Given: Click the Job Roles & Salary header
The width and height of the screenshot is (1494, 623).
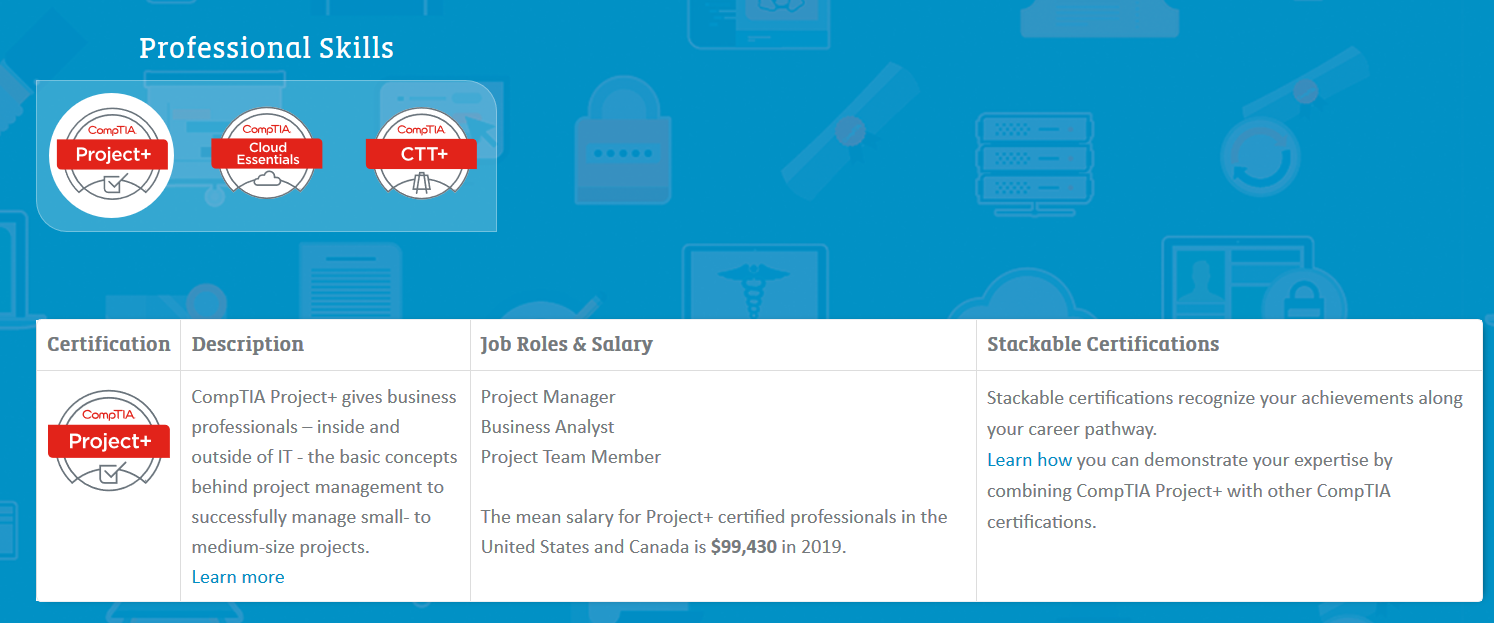Looking at the screenshot, I should [566, 344].
